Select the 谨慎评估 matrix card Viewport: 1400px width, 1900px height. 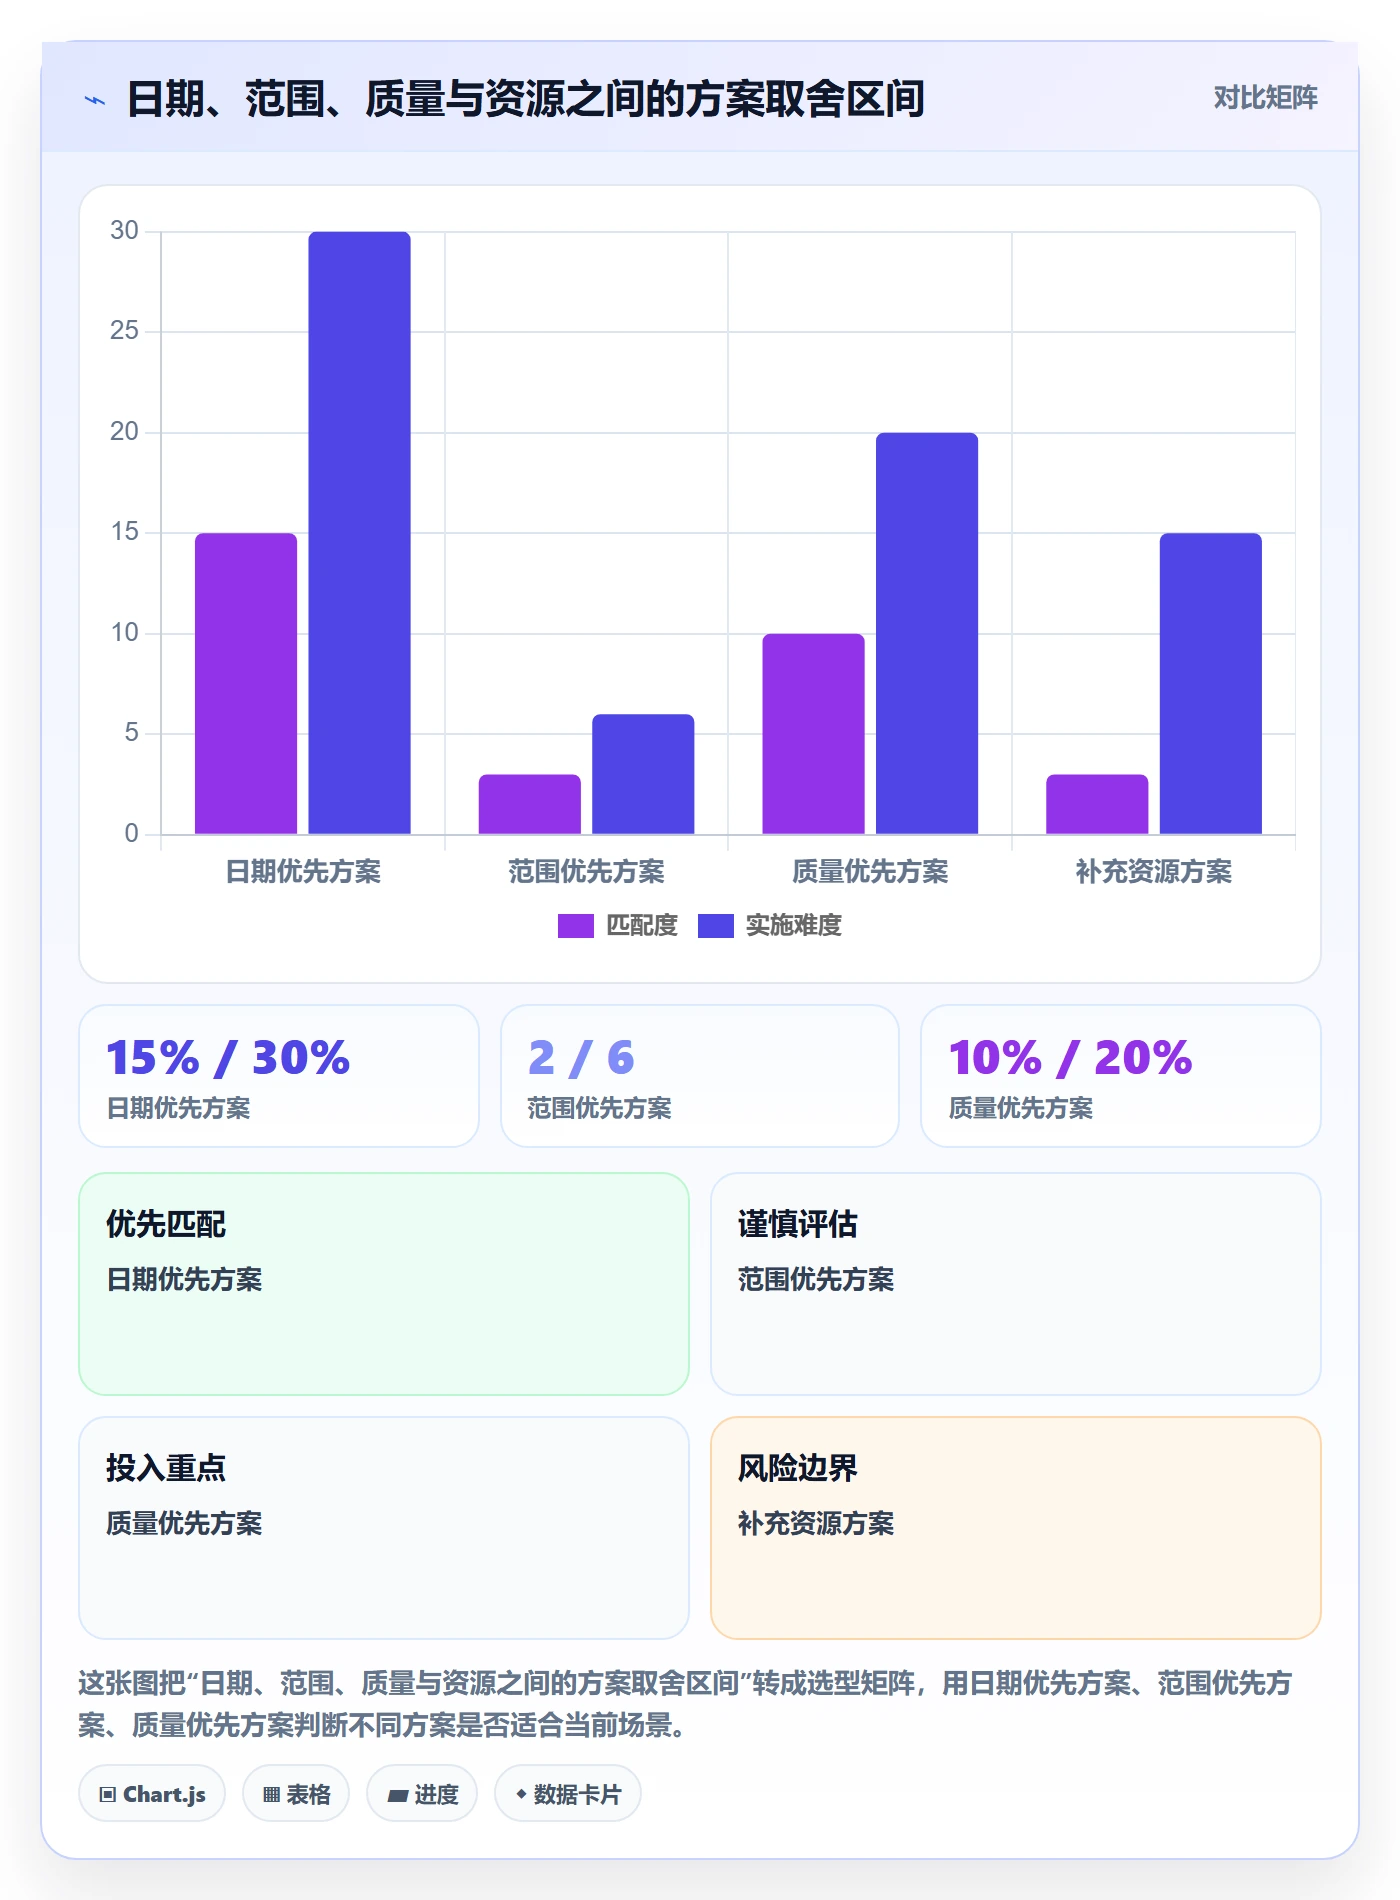point(1016,1284)
